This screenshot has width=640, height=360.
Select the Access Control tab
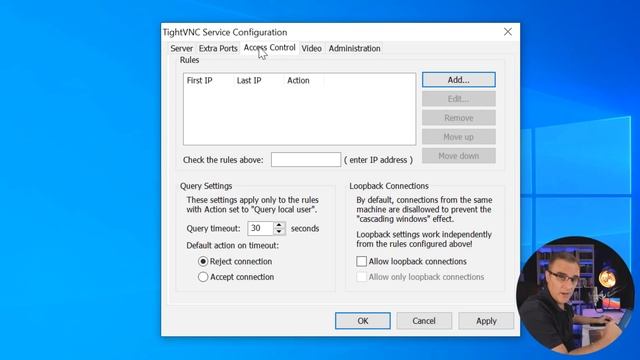click(x=269, y=48)
